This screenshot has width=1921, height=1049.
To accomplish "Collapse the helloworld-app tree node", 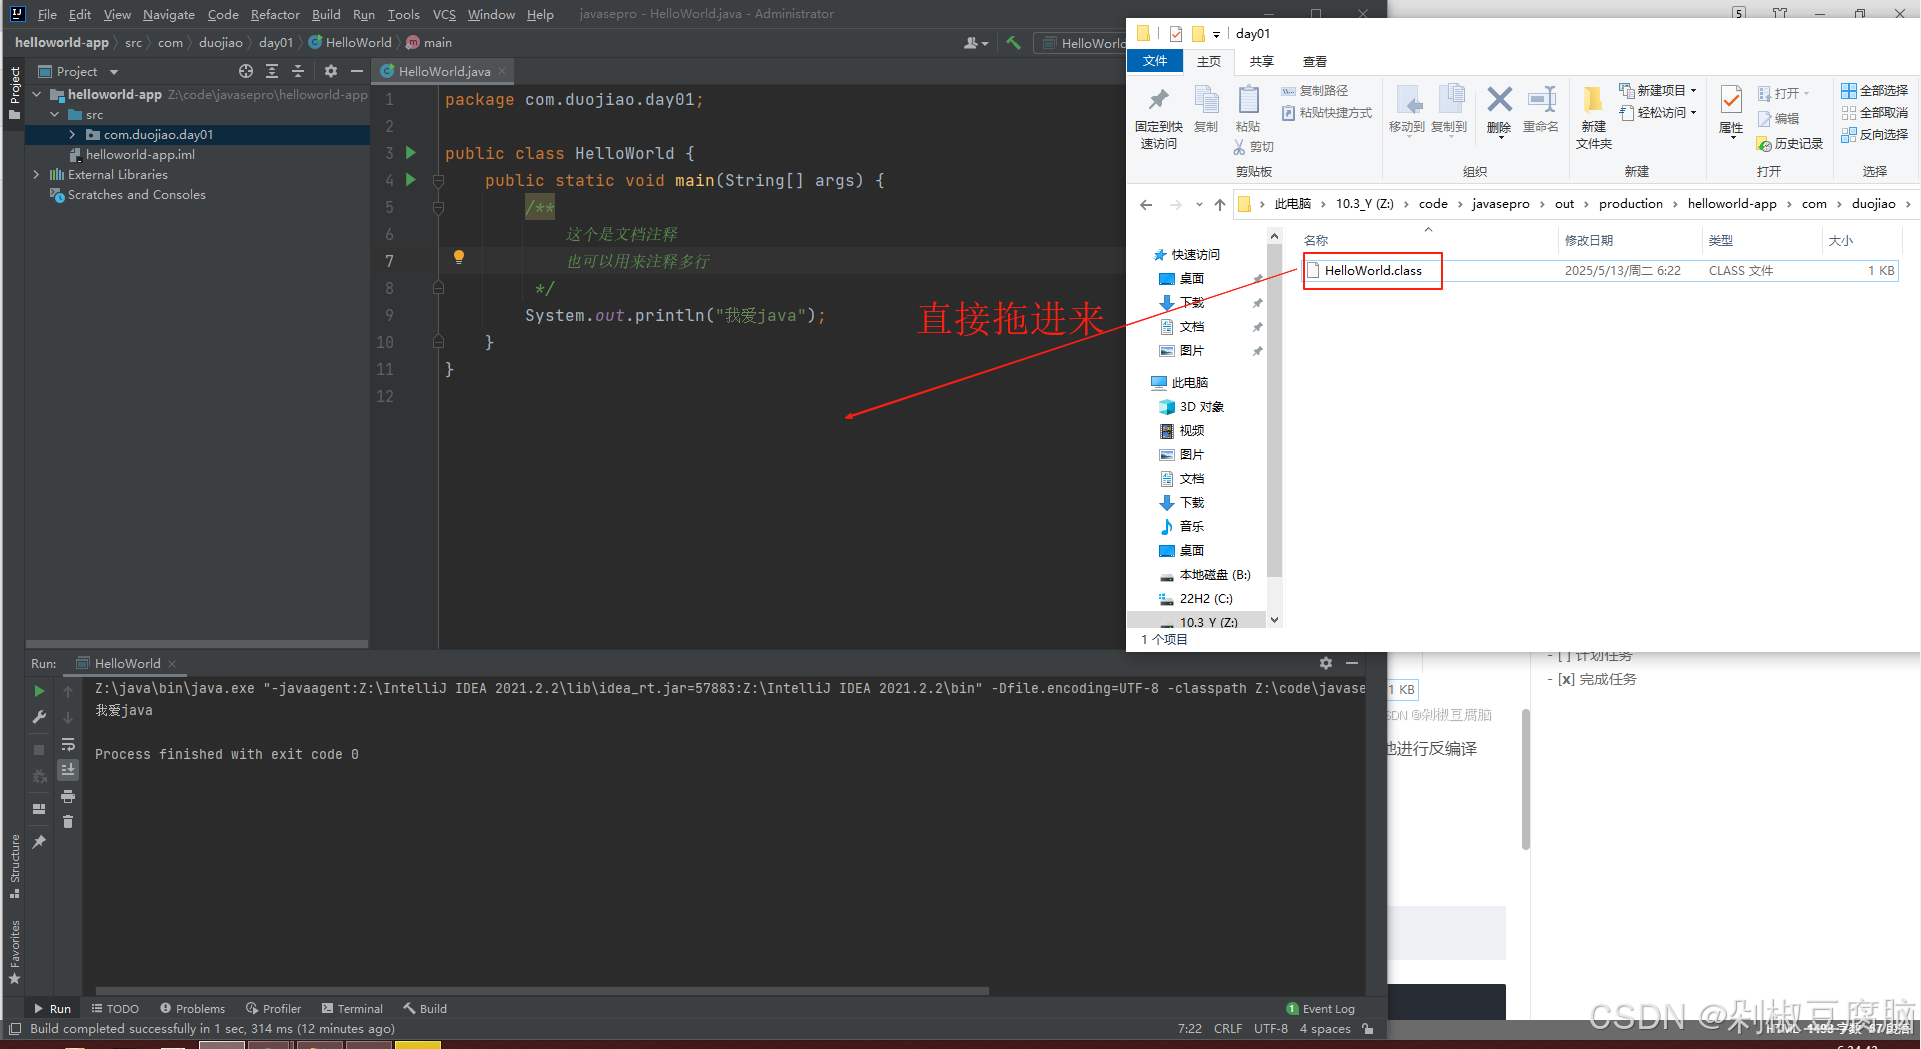I will coord(37,94).
